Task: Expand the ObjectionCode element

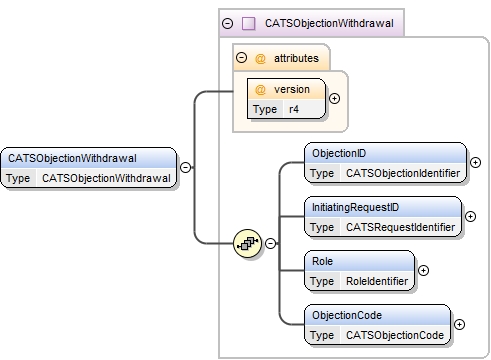Action: click(459, 324)
